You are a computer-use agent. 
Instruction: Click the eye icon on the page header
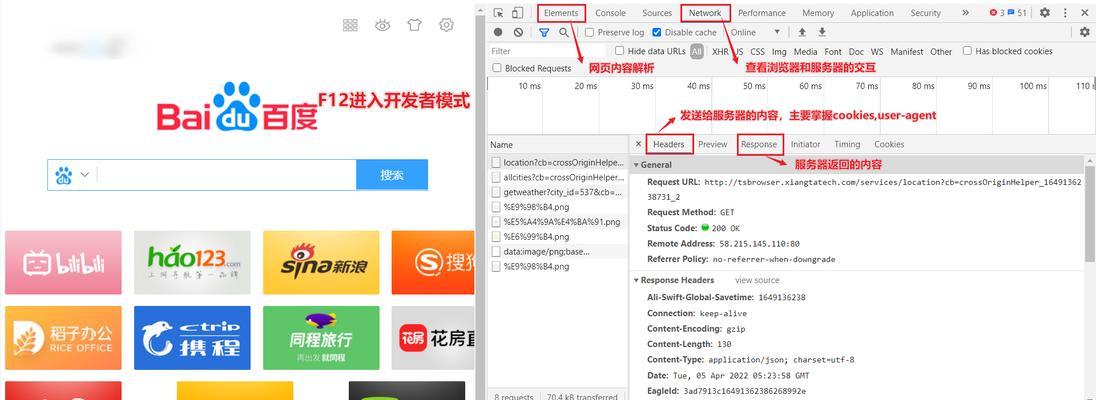click(382, 25)
